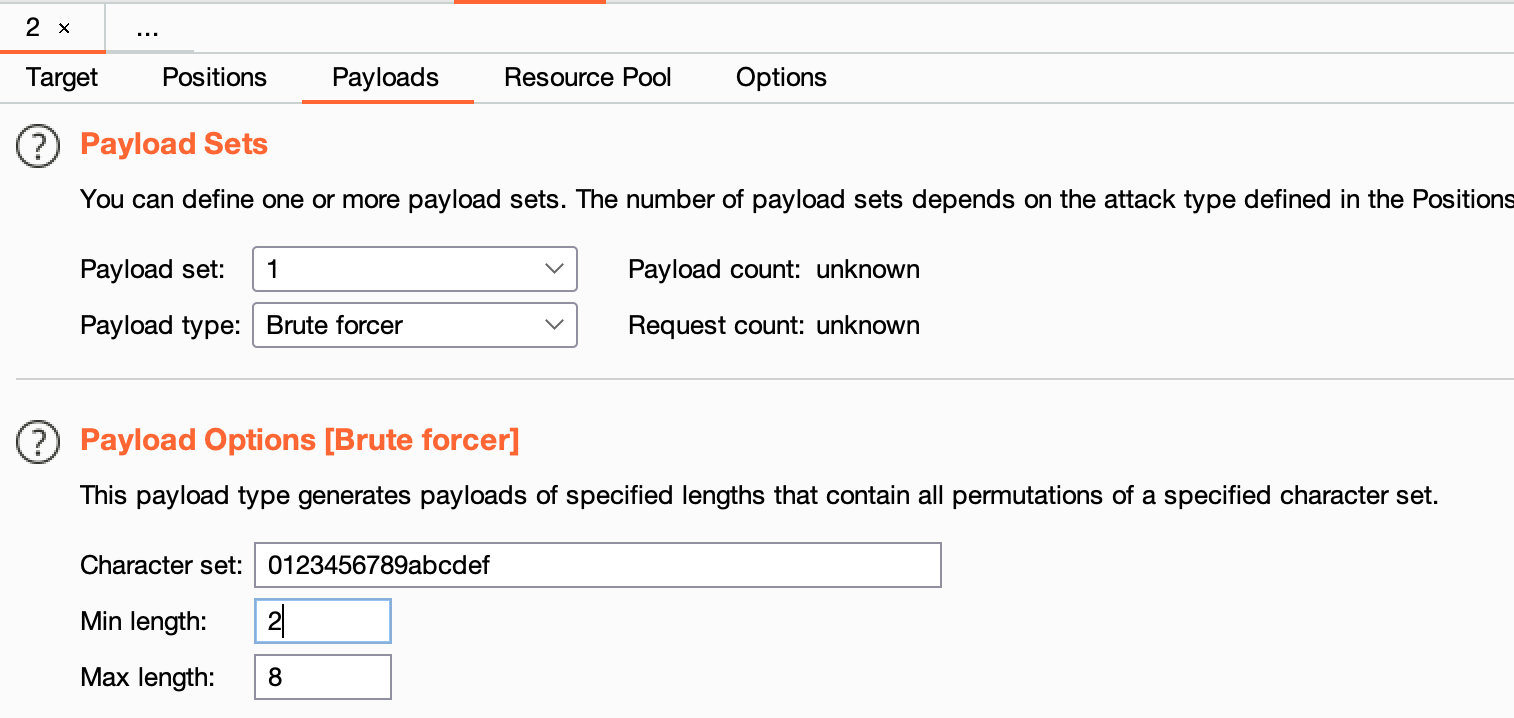This screenshot has width=1514, height=718.
Task: Go to the Options tab
Action: coord(782,78)
